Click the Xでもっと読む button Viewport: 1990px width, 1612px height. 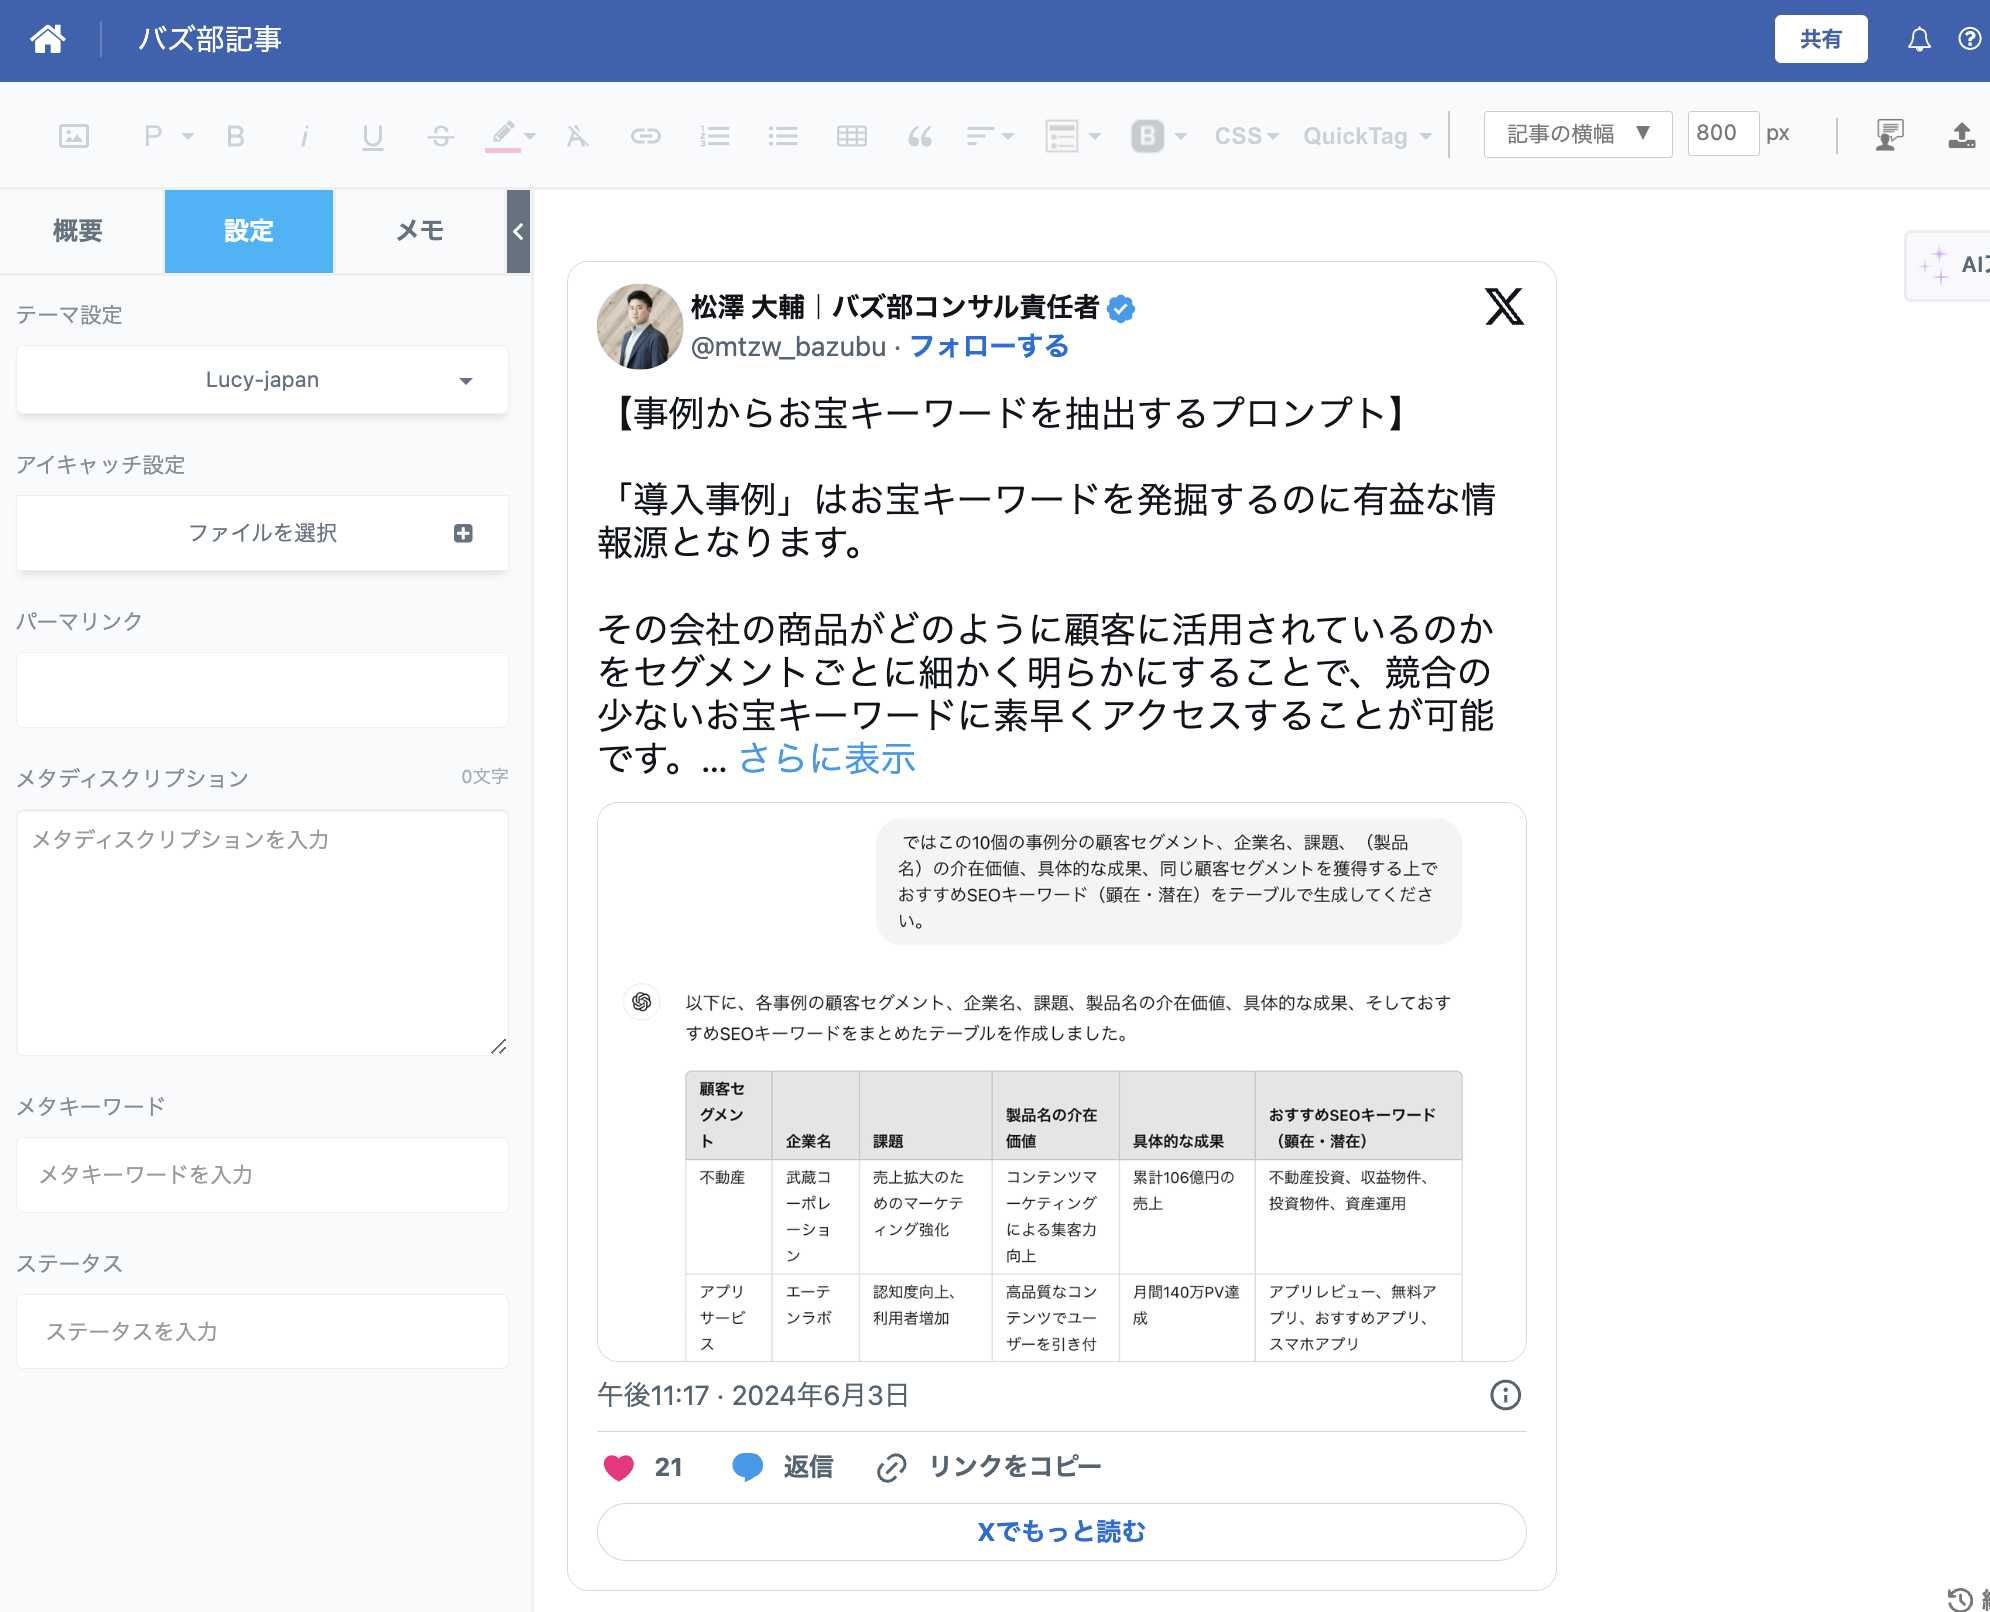[x=1061, y=1532]
